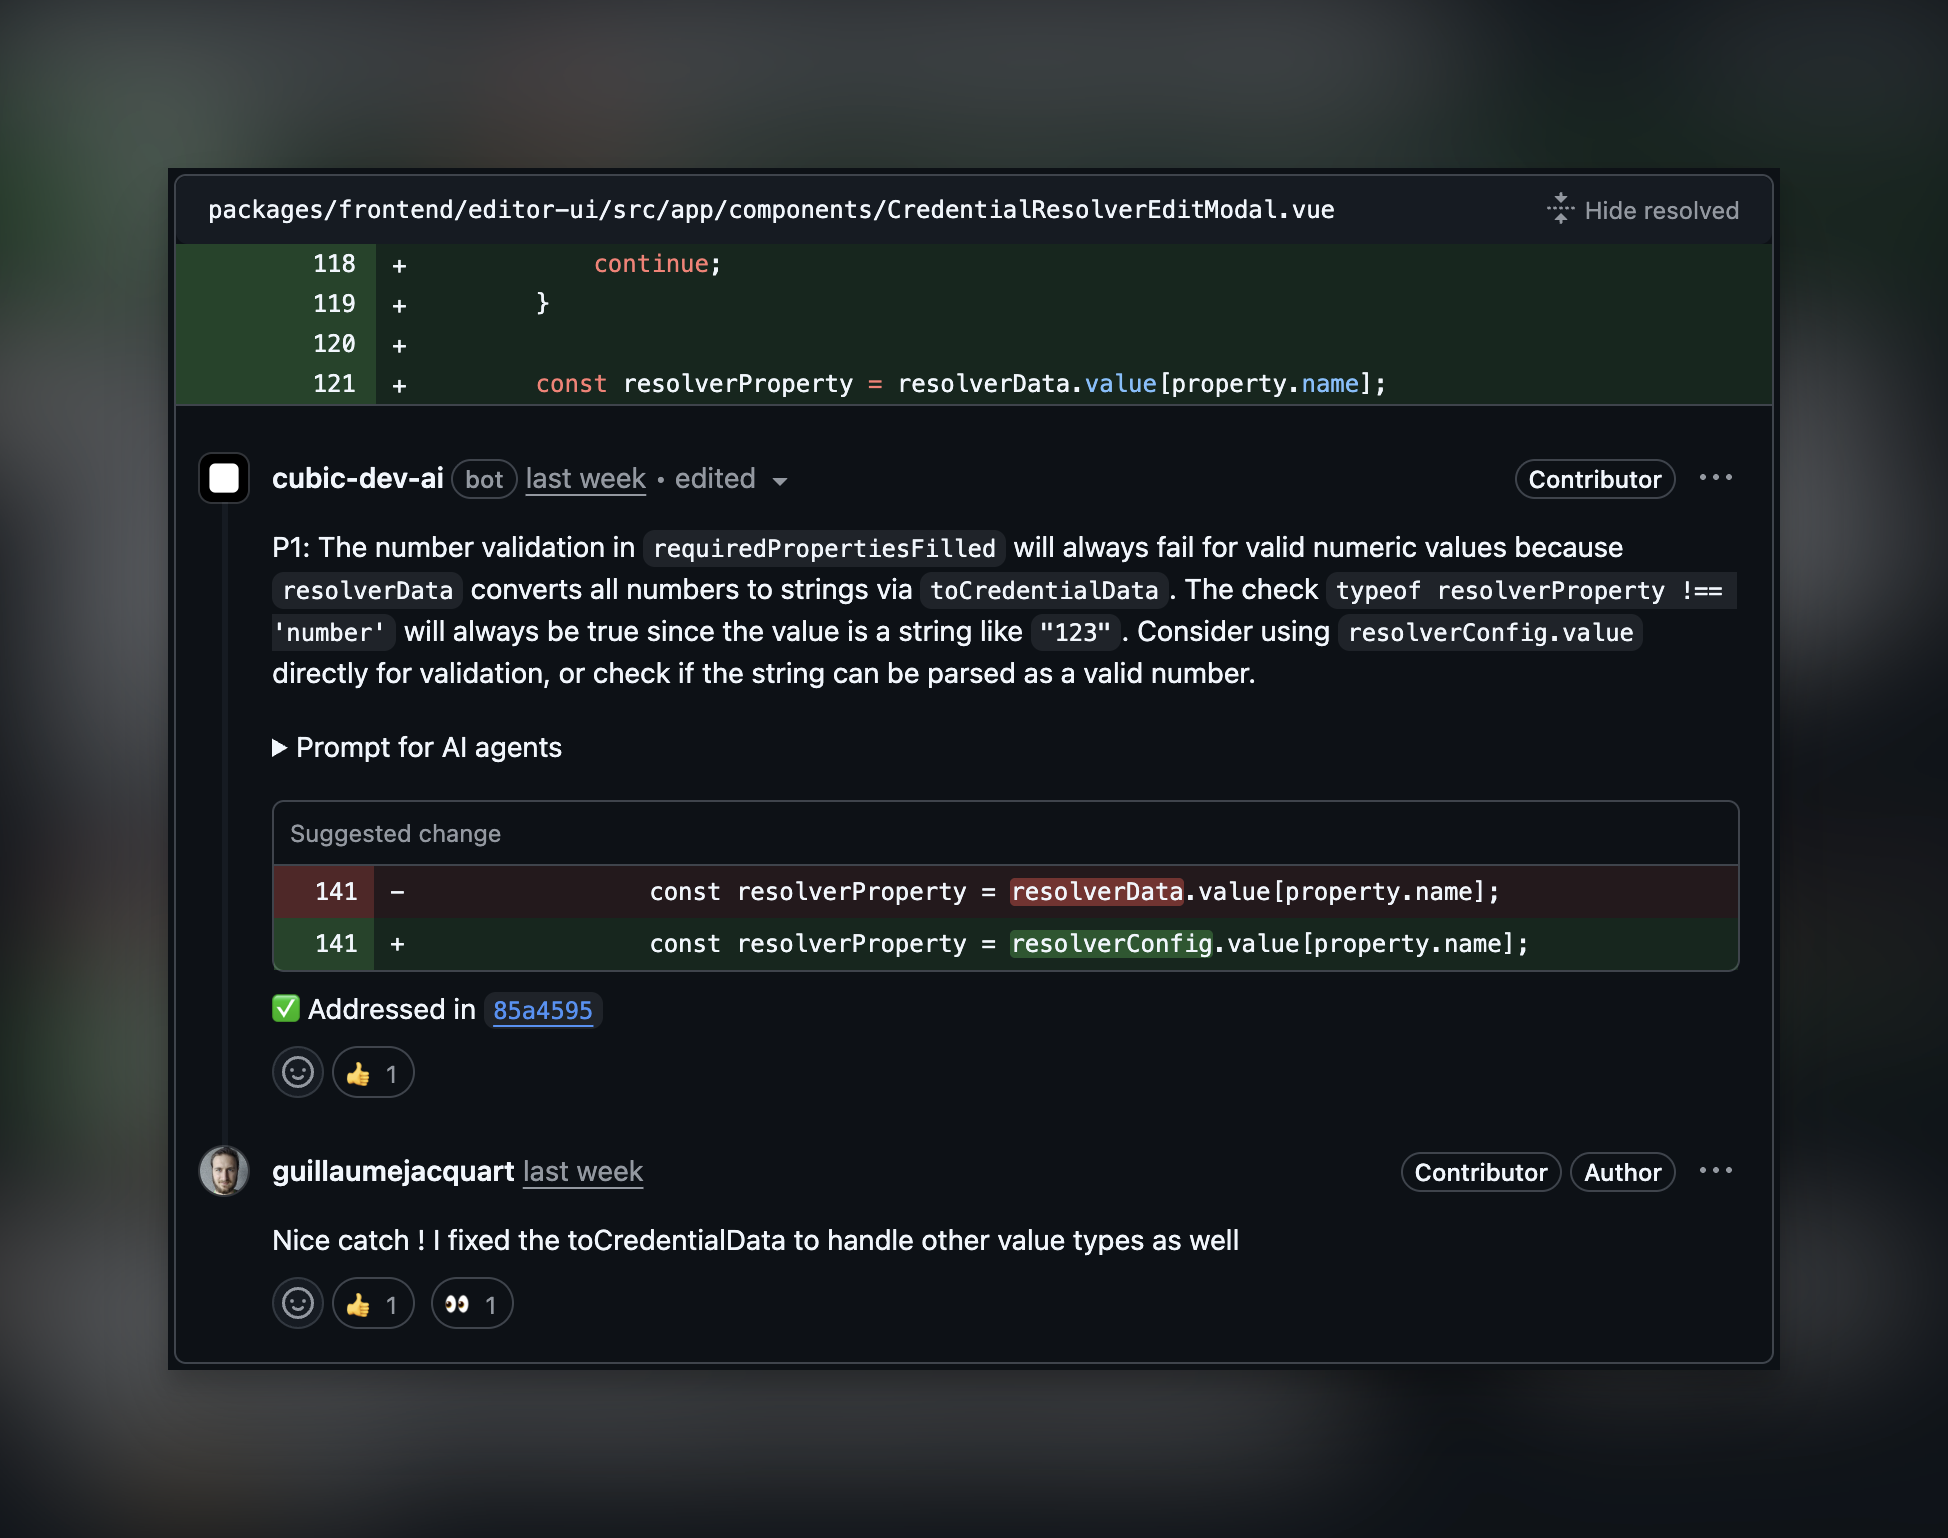Image resolution: width=1948 pixels, height=1538 pixels.
Task: Click the bot label badge
Action: coord(484,479)
